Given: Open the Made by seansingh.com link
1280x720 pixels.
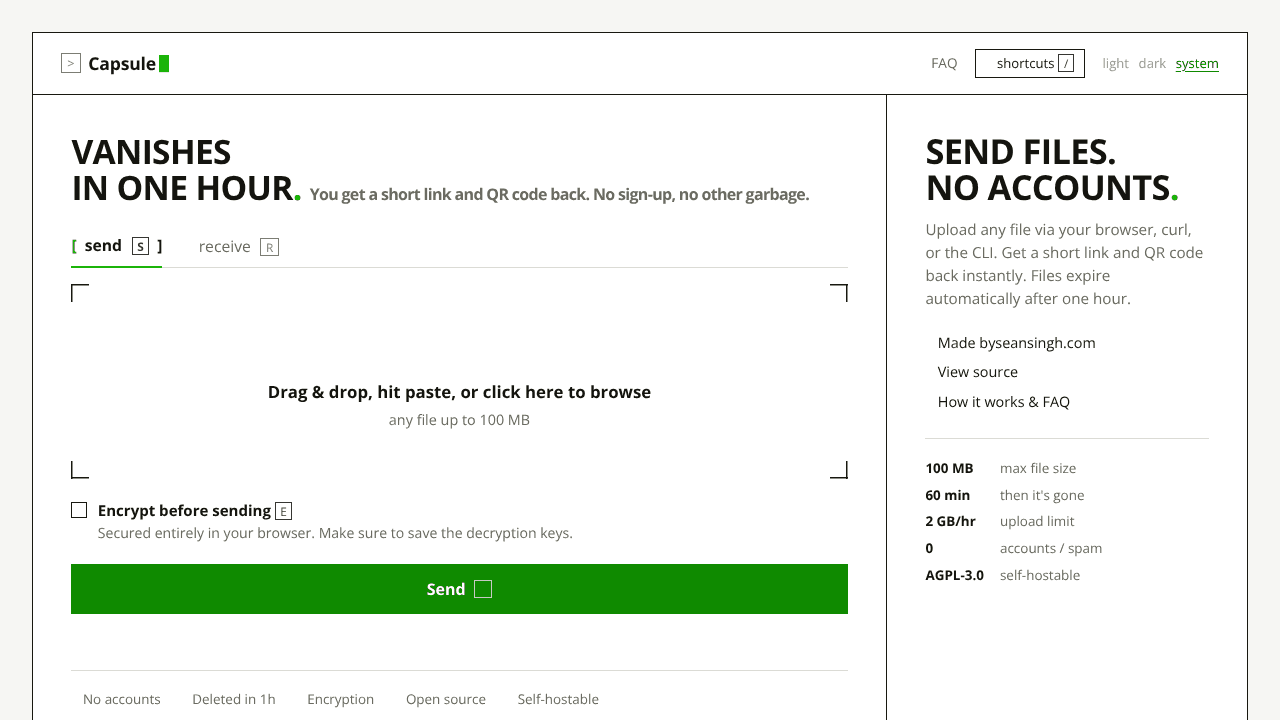Looking at the screenshot, I should 1016,343.
